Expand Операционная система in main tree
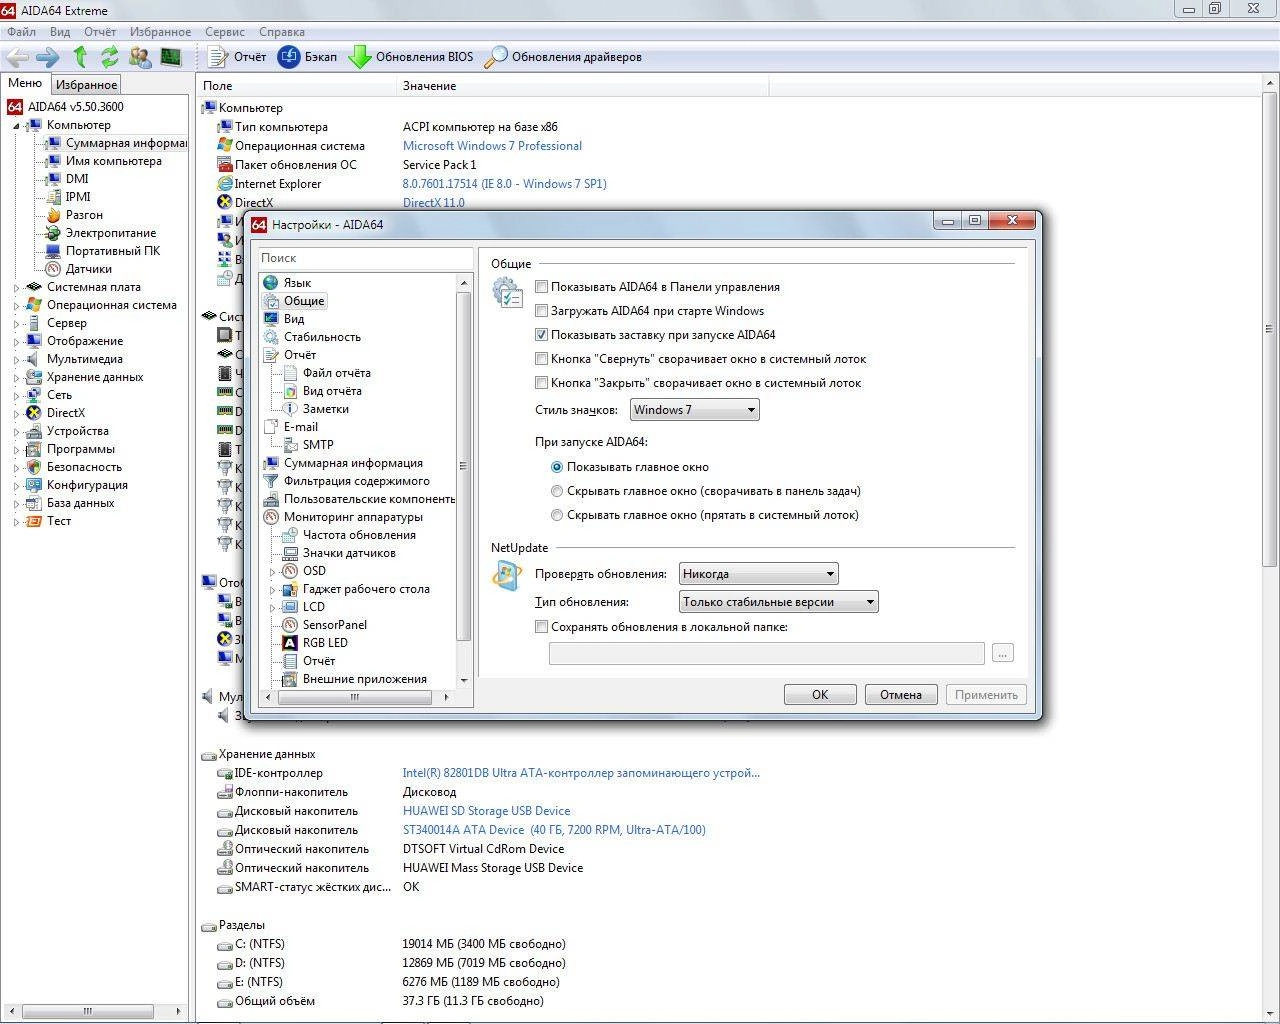This screenshot has height=1024, width=1280. point(16,306)
